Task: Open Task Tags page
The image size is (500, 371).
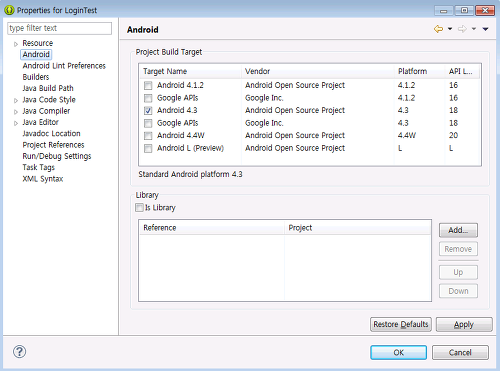Action: [x=38, y=168]
